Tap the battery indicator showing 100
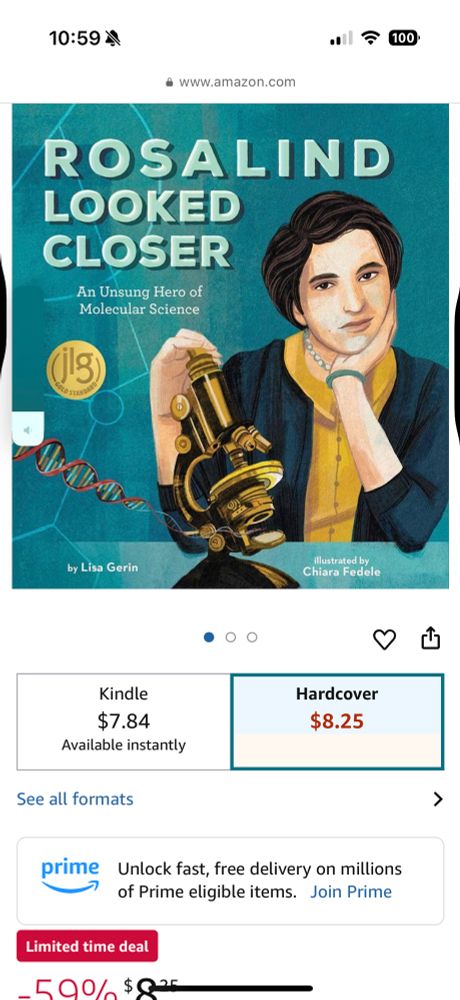Image resolution: width=460 pixels, height=1000 pixels. point(404,38)
